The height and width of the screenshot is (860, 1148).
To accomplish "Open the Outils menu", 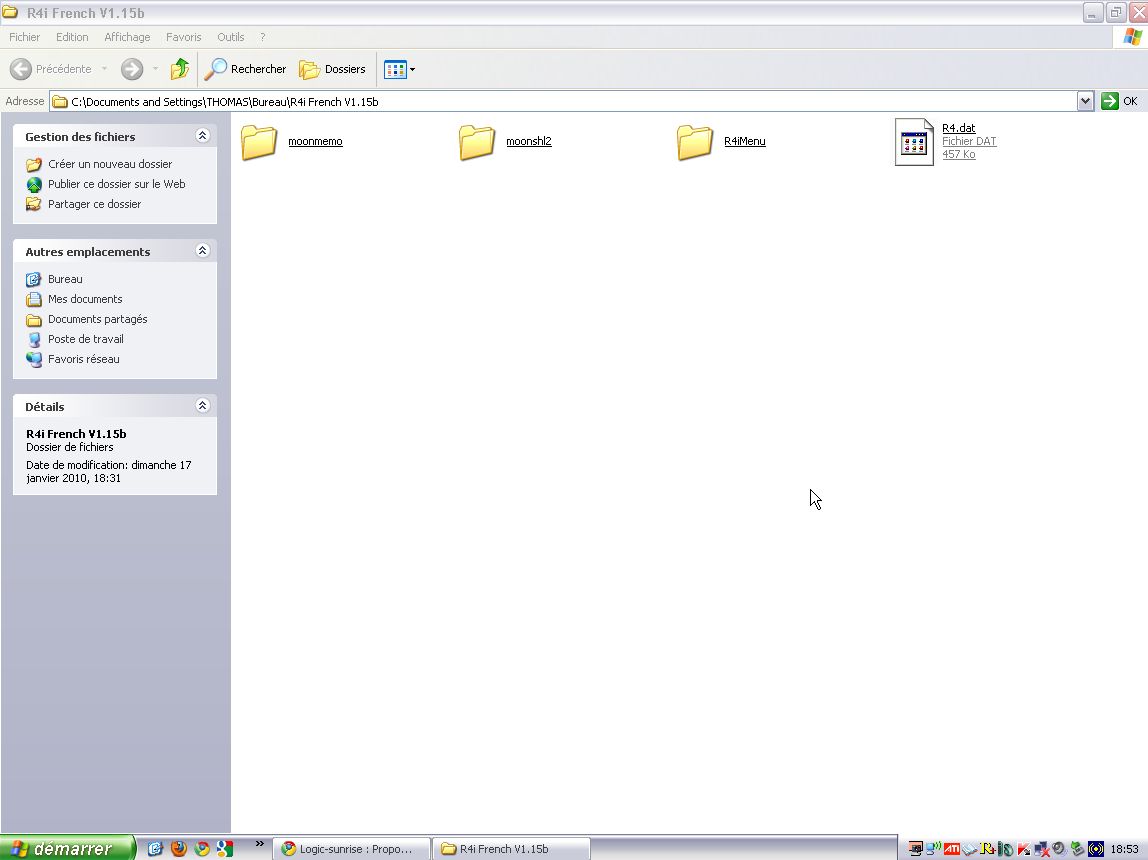I will click(230, 37).
